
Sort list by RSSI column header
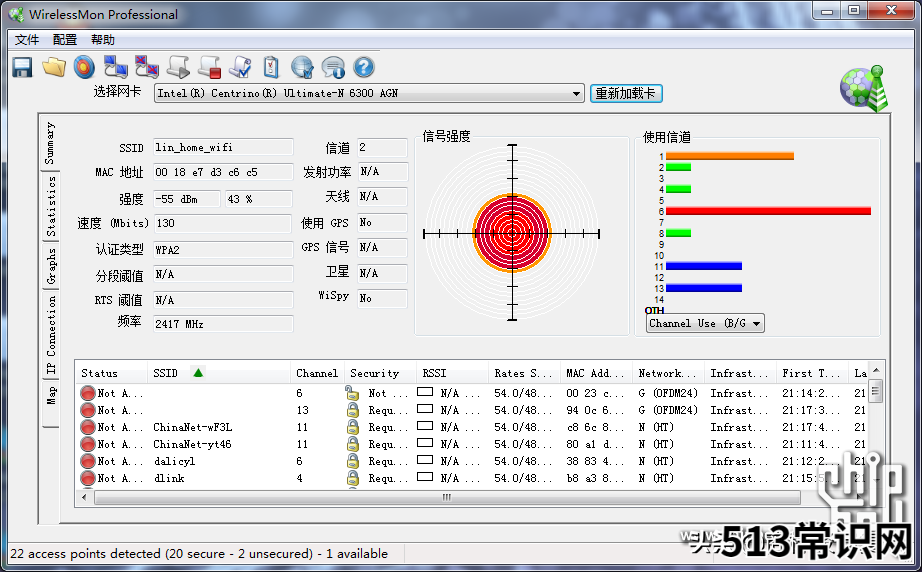tap(452, 373)
